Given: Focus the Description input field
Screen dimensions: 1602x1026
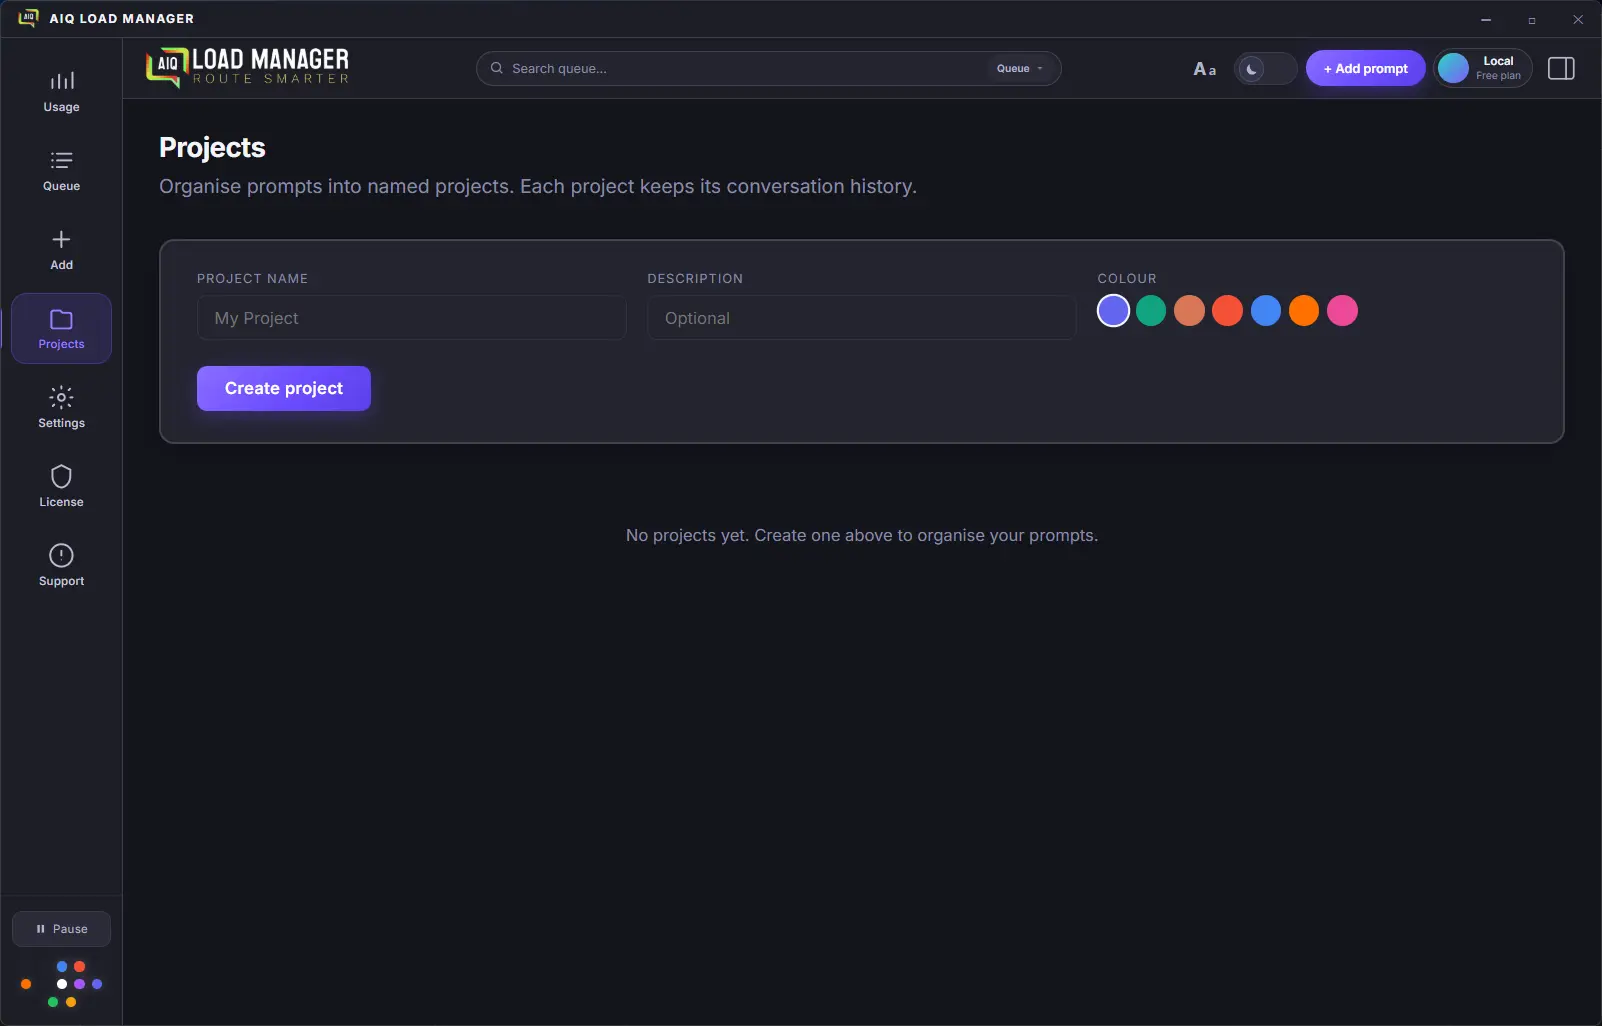Looking at the screenshot, I should [862, 318].
